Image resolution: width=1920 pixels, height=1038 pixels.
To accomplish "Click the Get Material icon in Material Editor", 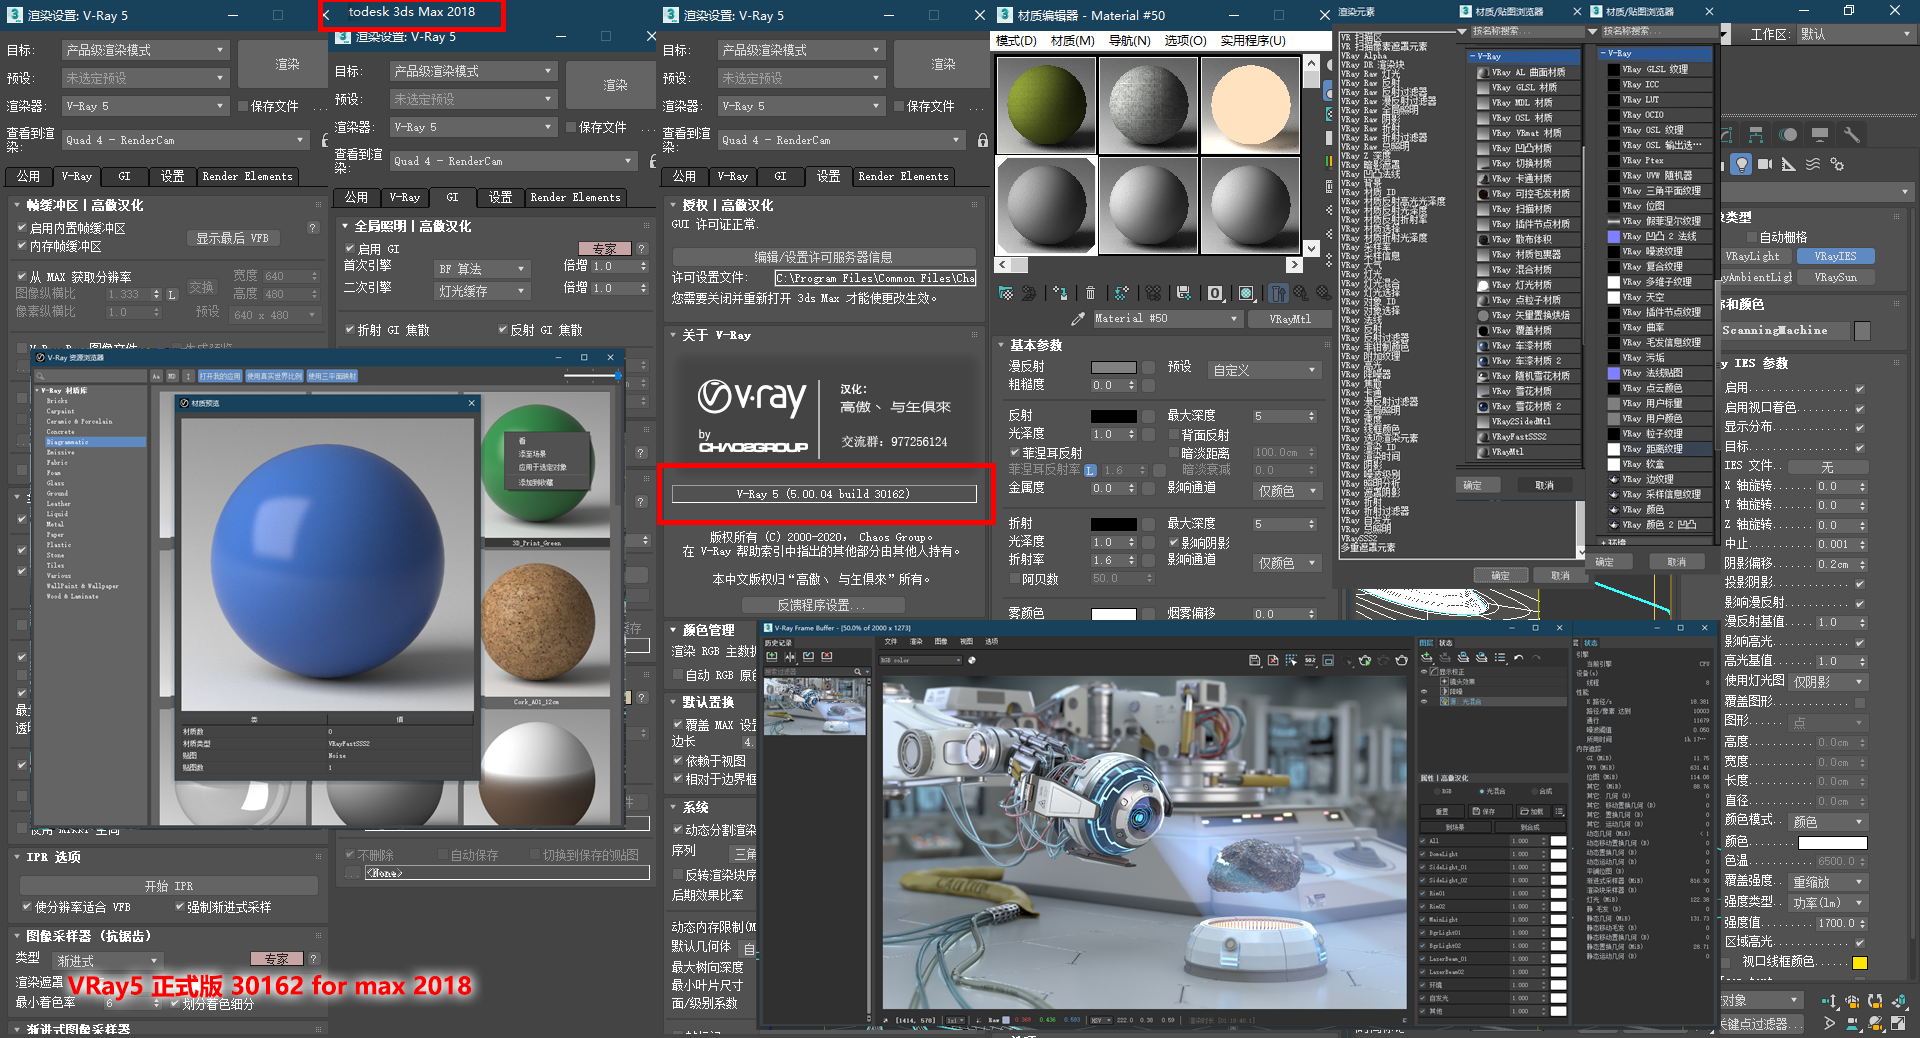I will pos(1006,293).
